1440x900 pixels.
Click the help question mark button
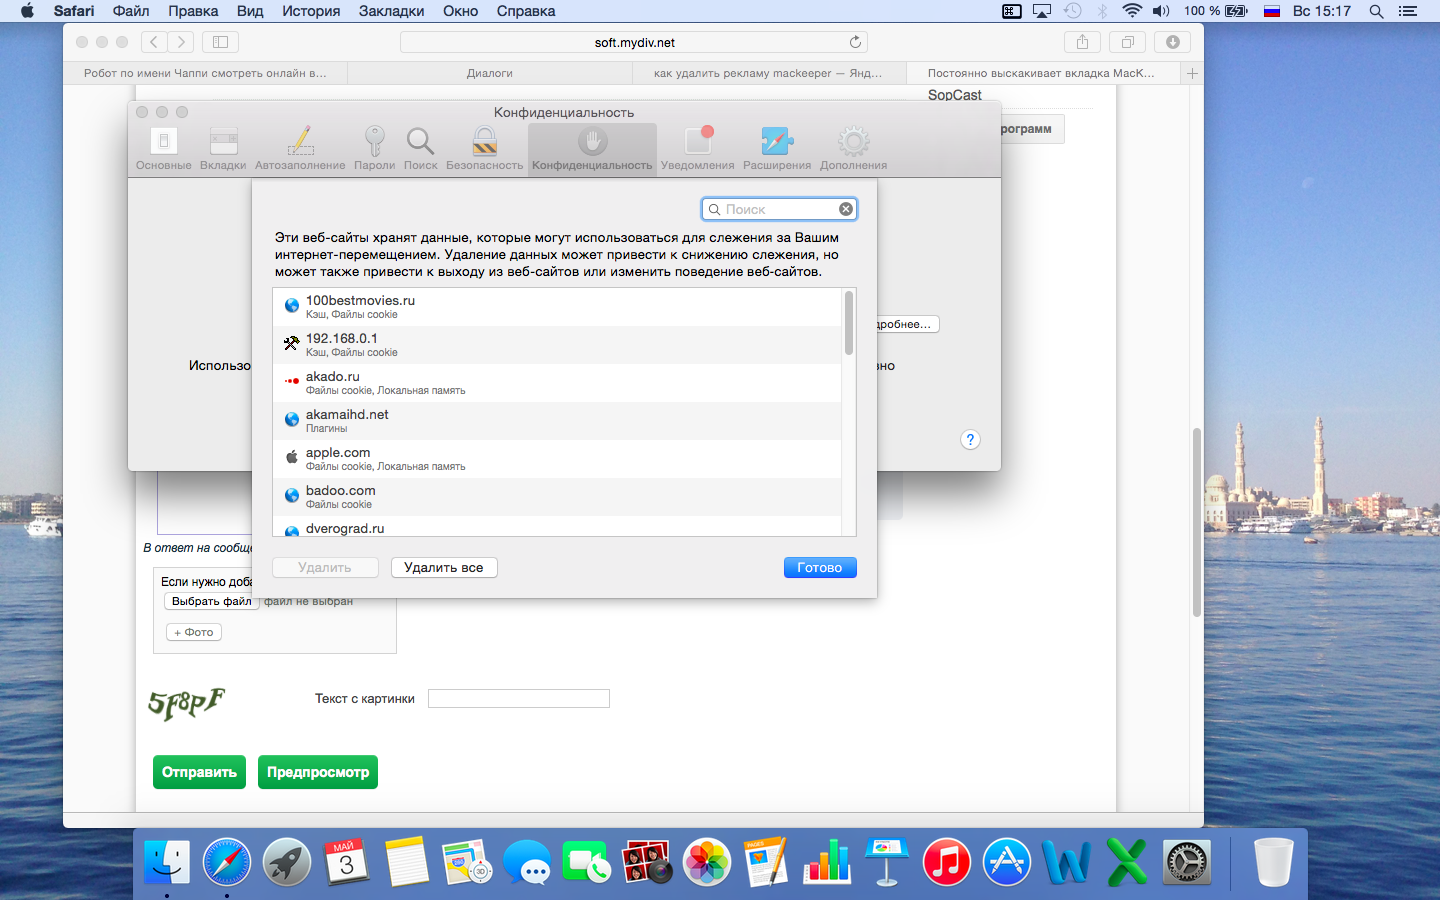970,440
